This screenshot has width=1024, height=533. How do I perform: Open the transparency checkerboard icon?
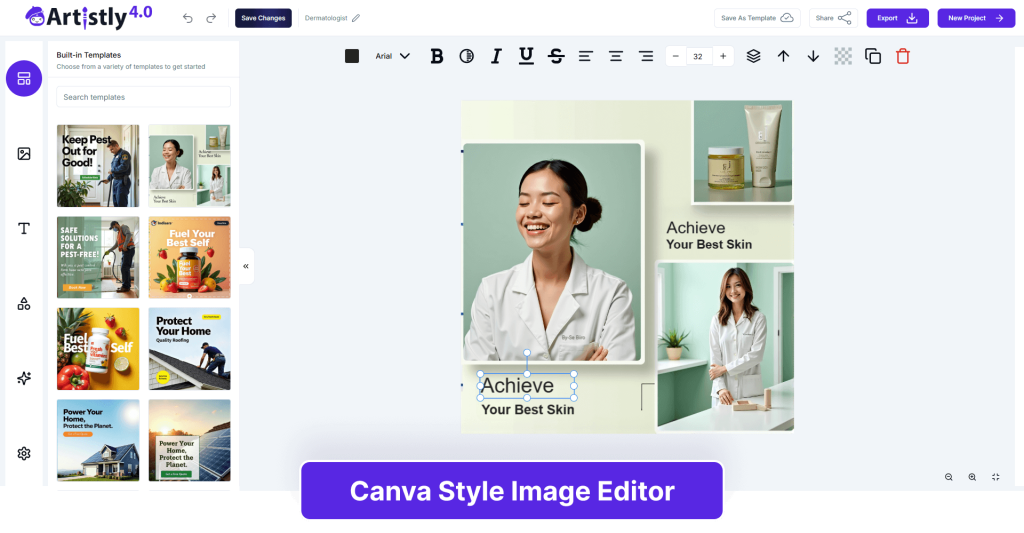(843, 56)
